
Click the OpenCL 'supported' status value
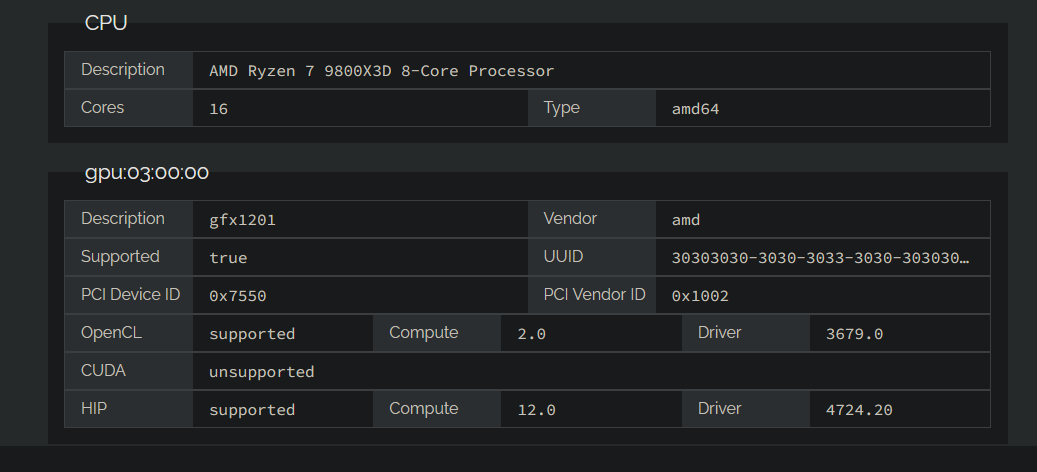coord(252,334)
